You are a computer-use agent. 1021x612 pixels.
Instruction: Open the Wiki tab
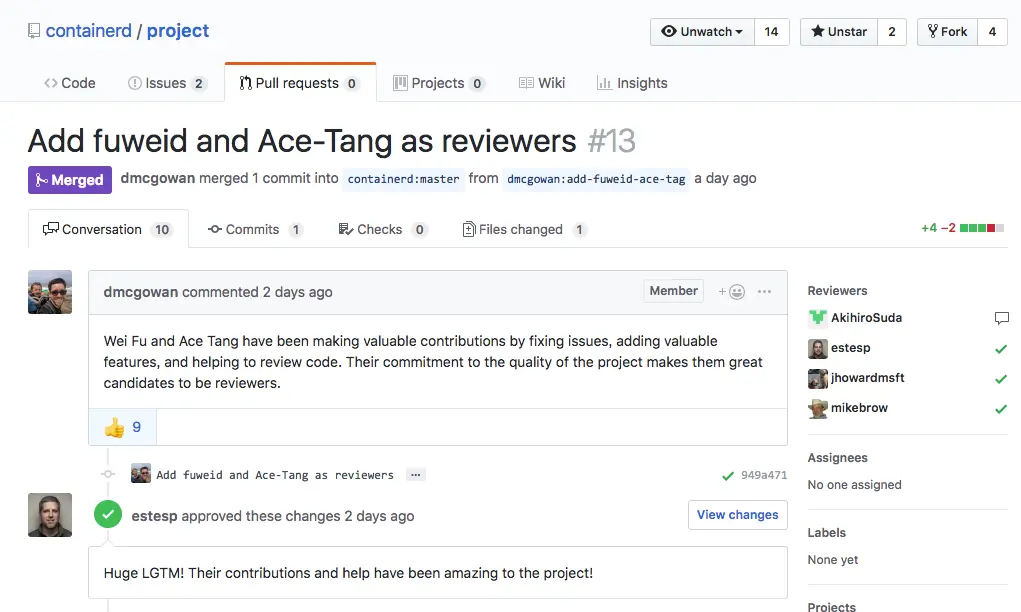click(x=542, y=83)
